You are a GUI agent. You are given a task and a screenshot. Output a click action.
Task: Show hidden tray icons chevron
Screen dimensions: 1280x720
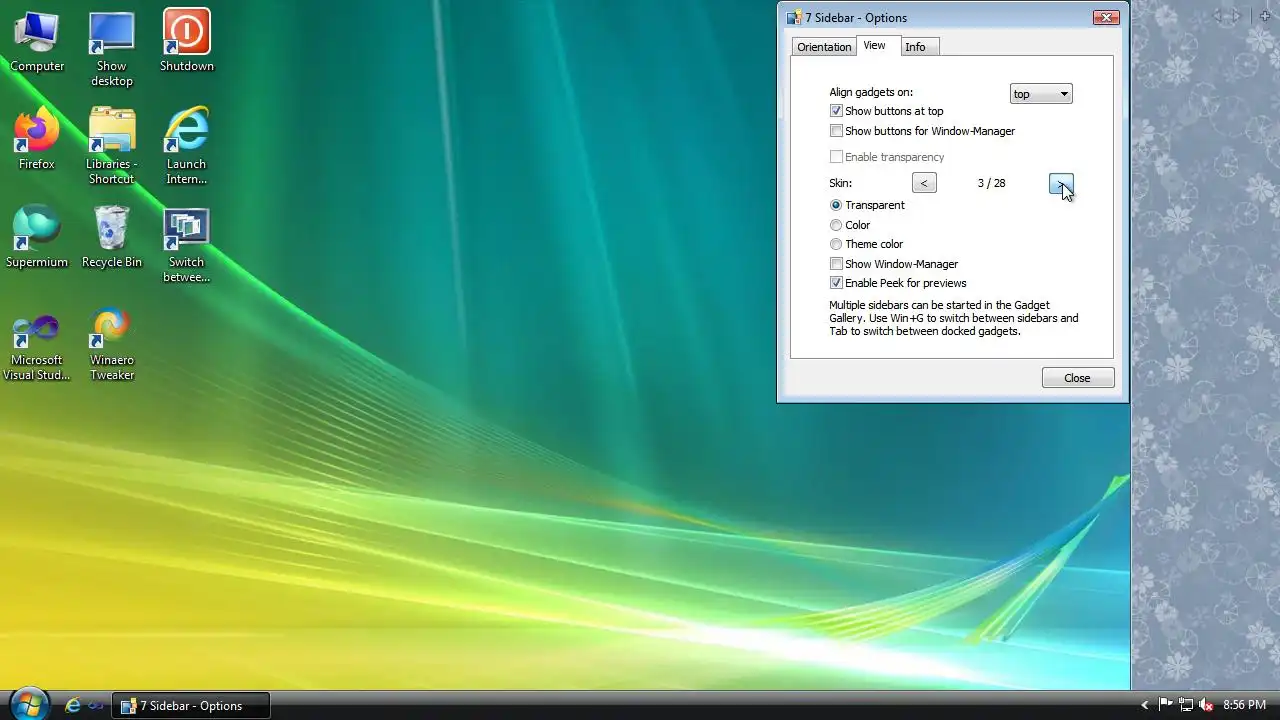pos(1145,705)
